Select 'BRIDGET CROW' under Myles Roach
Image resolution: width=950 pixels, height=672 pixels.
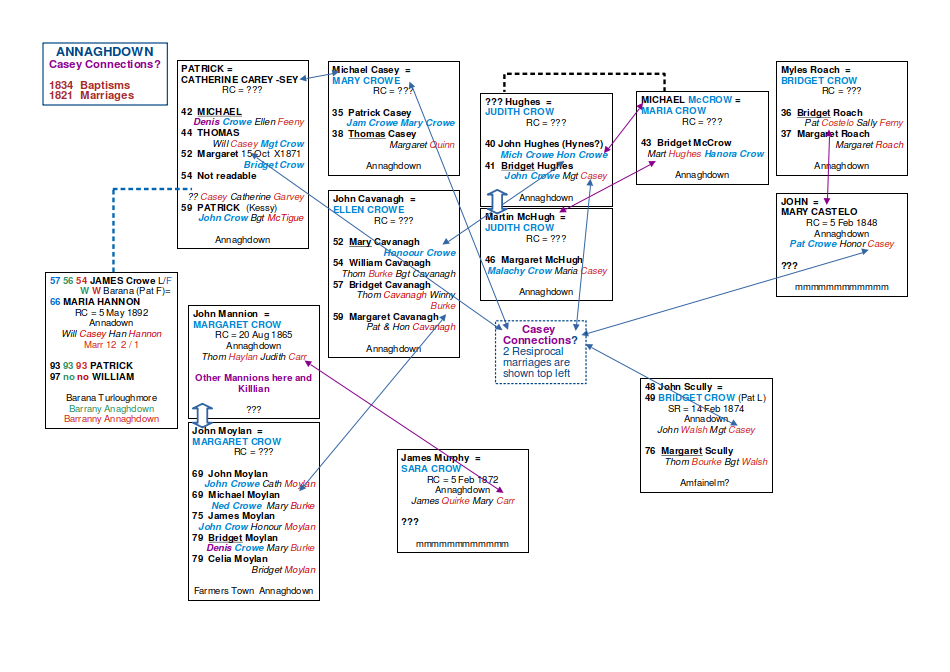coord(819,80)
